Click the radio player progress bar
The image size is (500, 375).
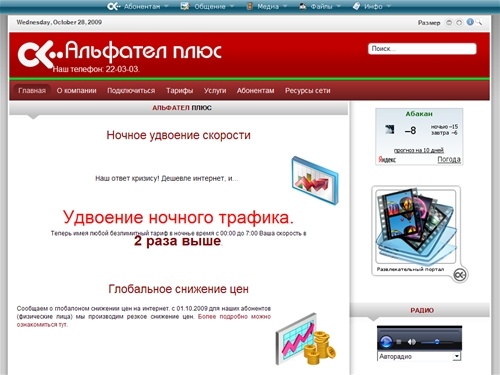point(419,330)
